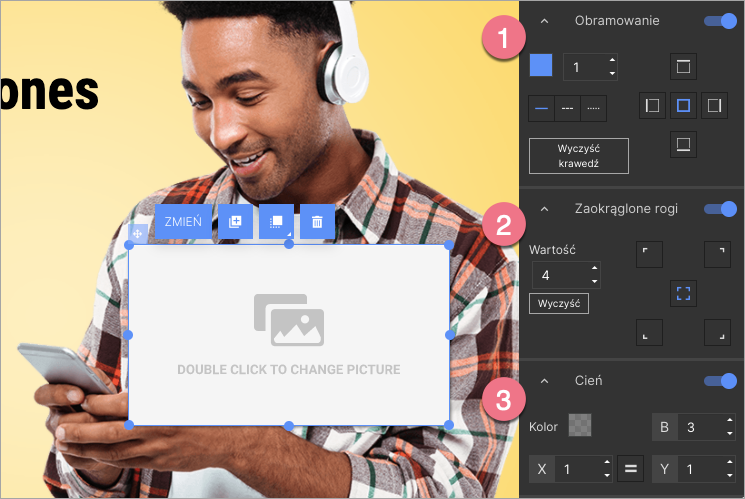Select the top border edge icon
This screenshot has height=499, width=745.
coord(683,67)
